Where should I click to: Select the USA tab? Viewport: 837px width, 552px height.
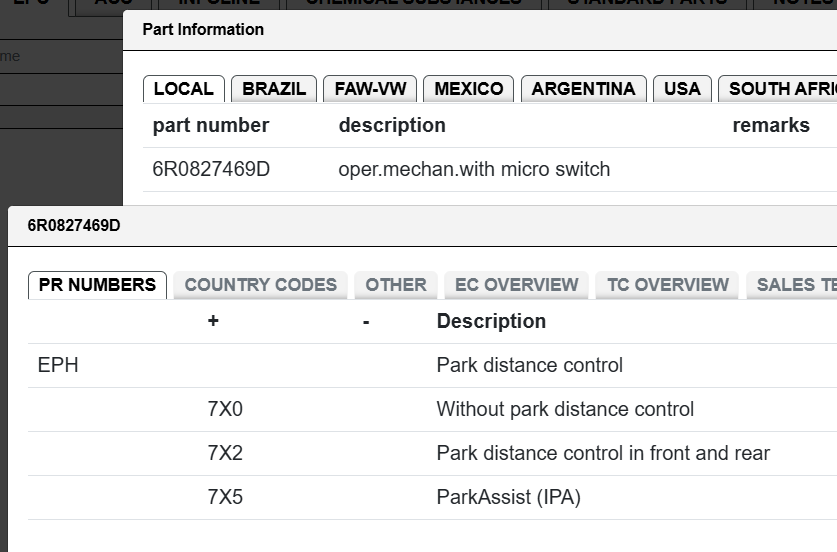click(x=682, y=89)
